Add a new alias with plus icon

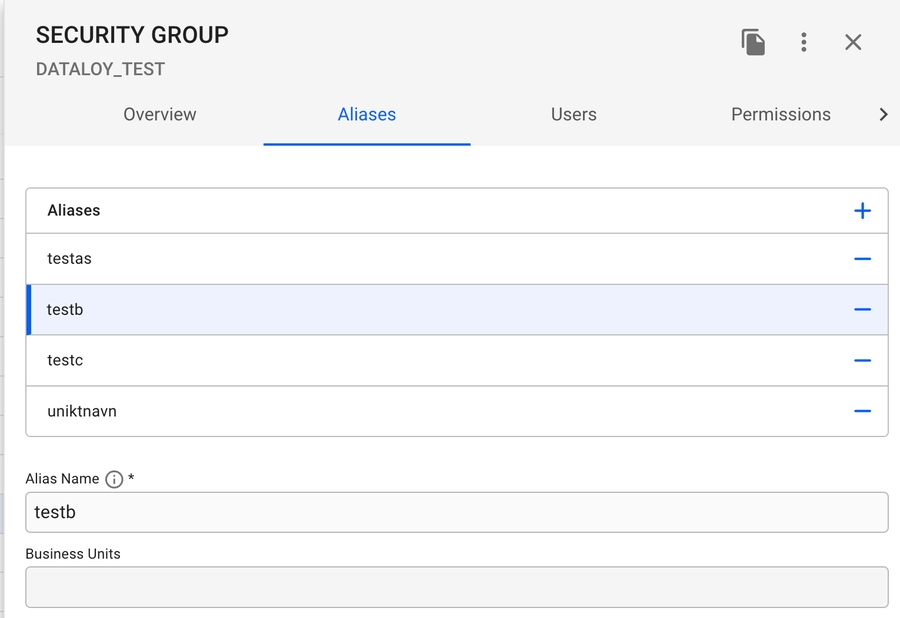pyautogui.click(x=862, y=211)
